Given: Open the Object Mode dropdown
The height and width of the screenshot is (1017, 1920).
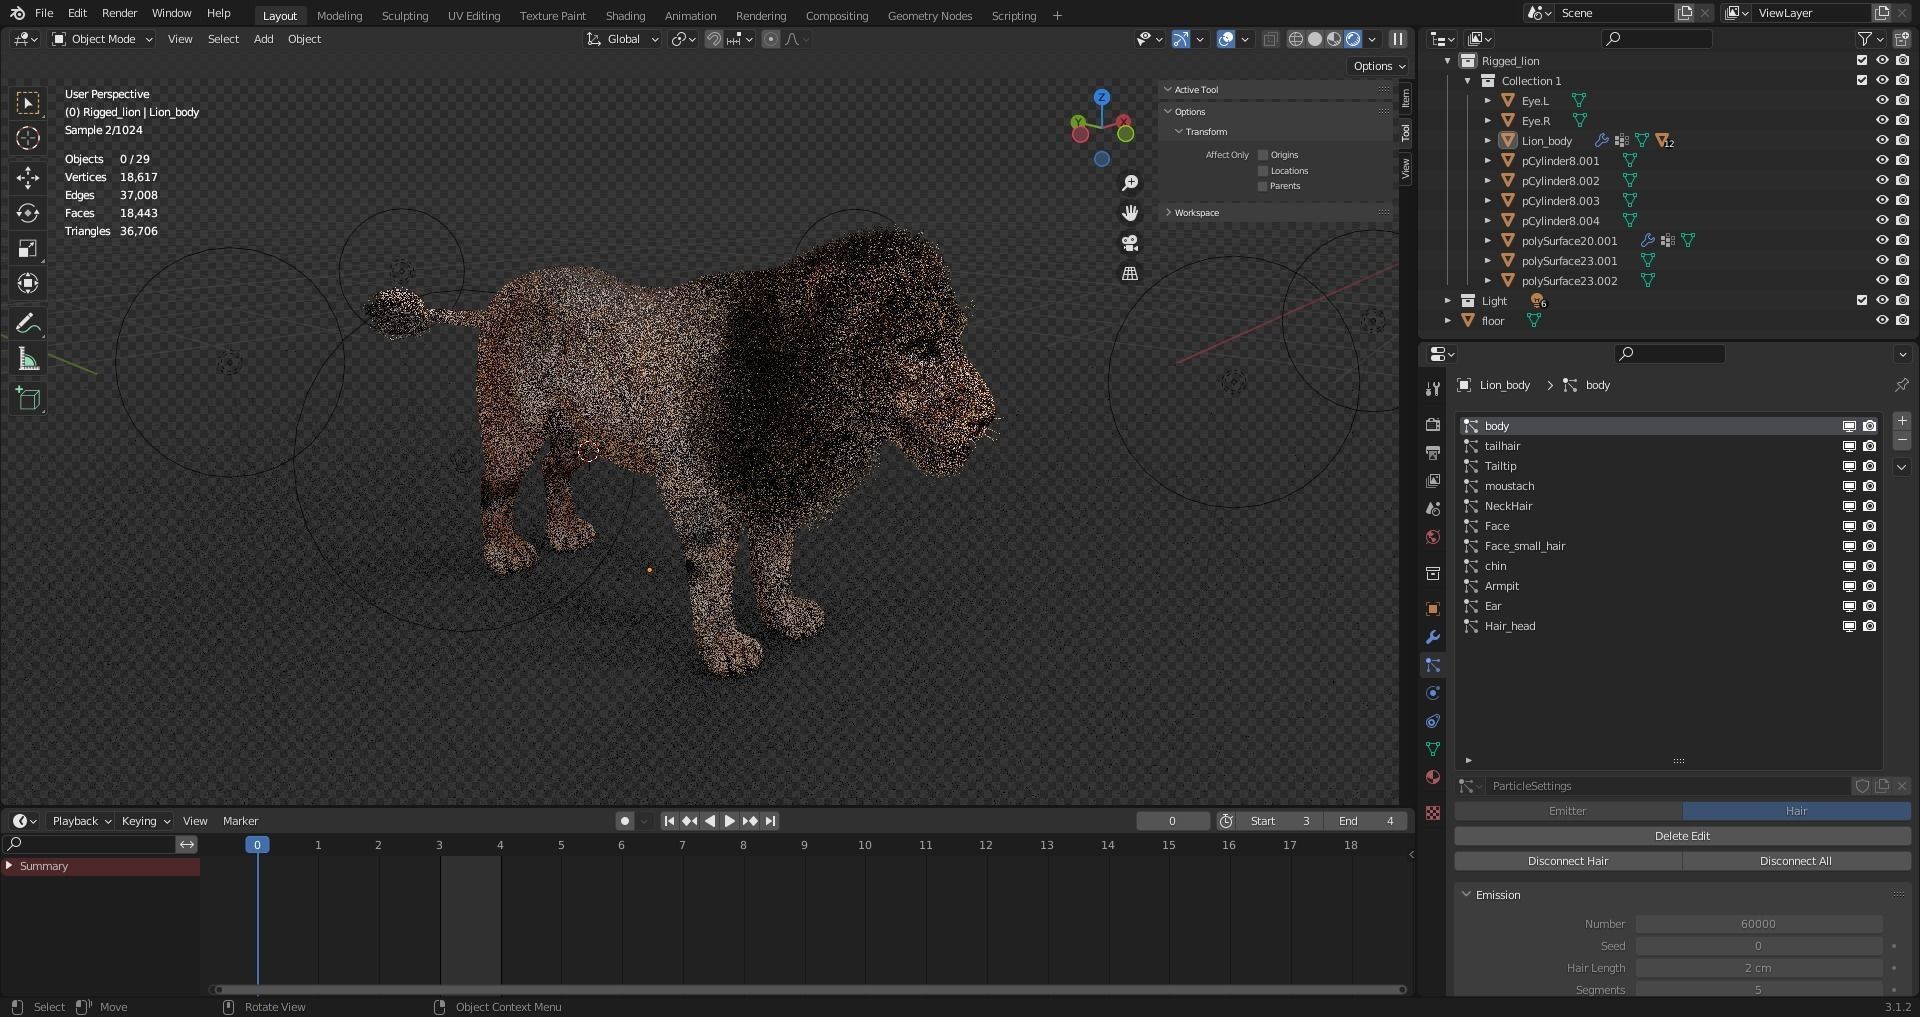Looking at the screenshot, I should [103, 39].
